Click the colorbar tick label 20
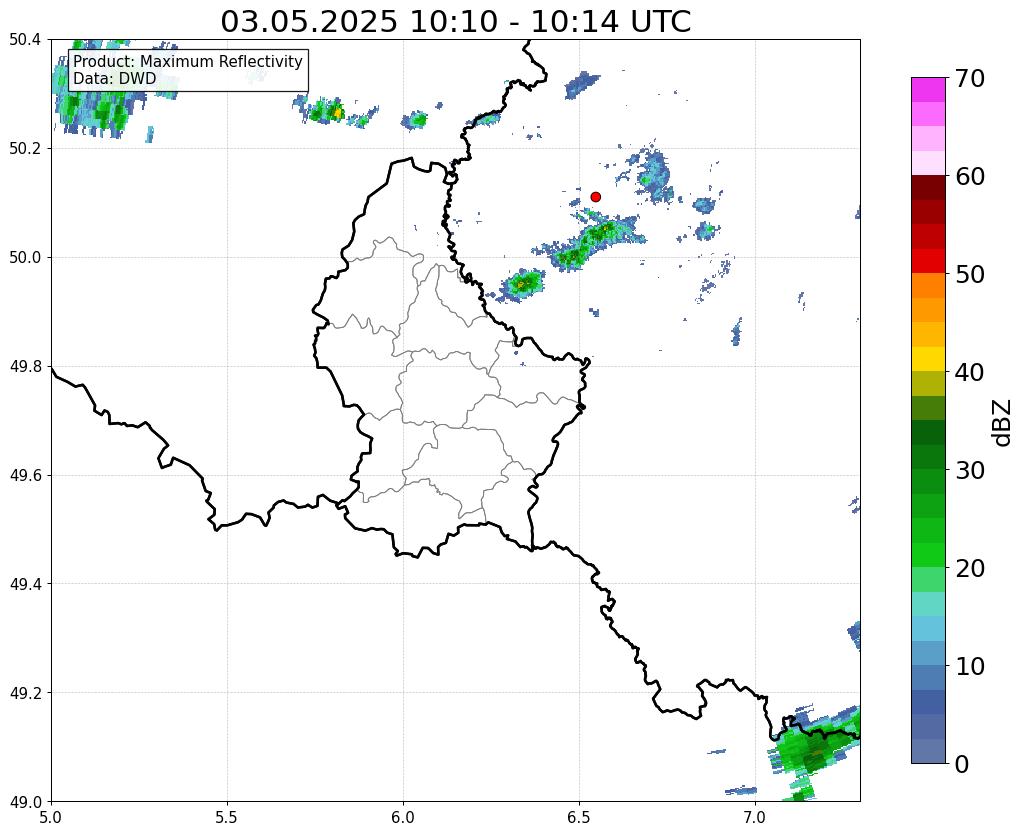The width and height of the screenshot is (1023, 834). (x=969, y=568)
